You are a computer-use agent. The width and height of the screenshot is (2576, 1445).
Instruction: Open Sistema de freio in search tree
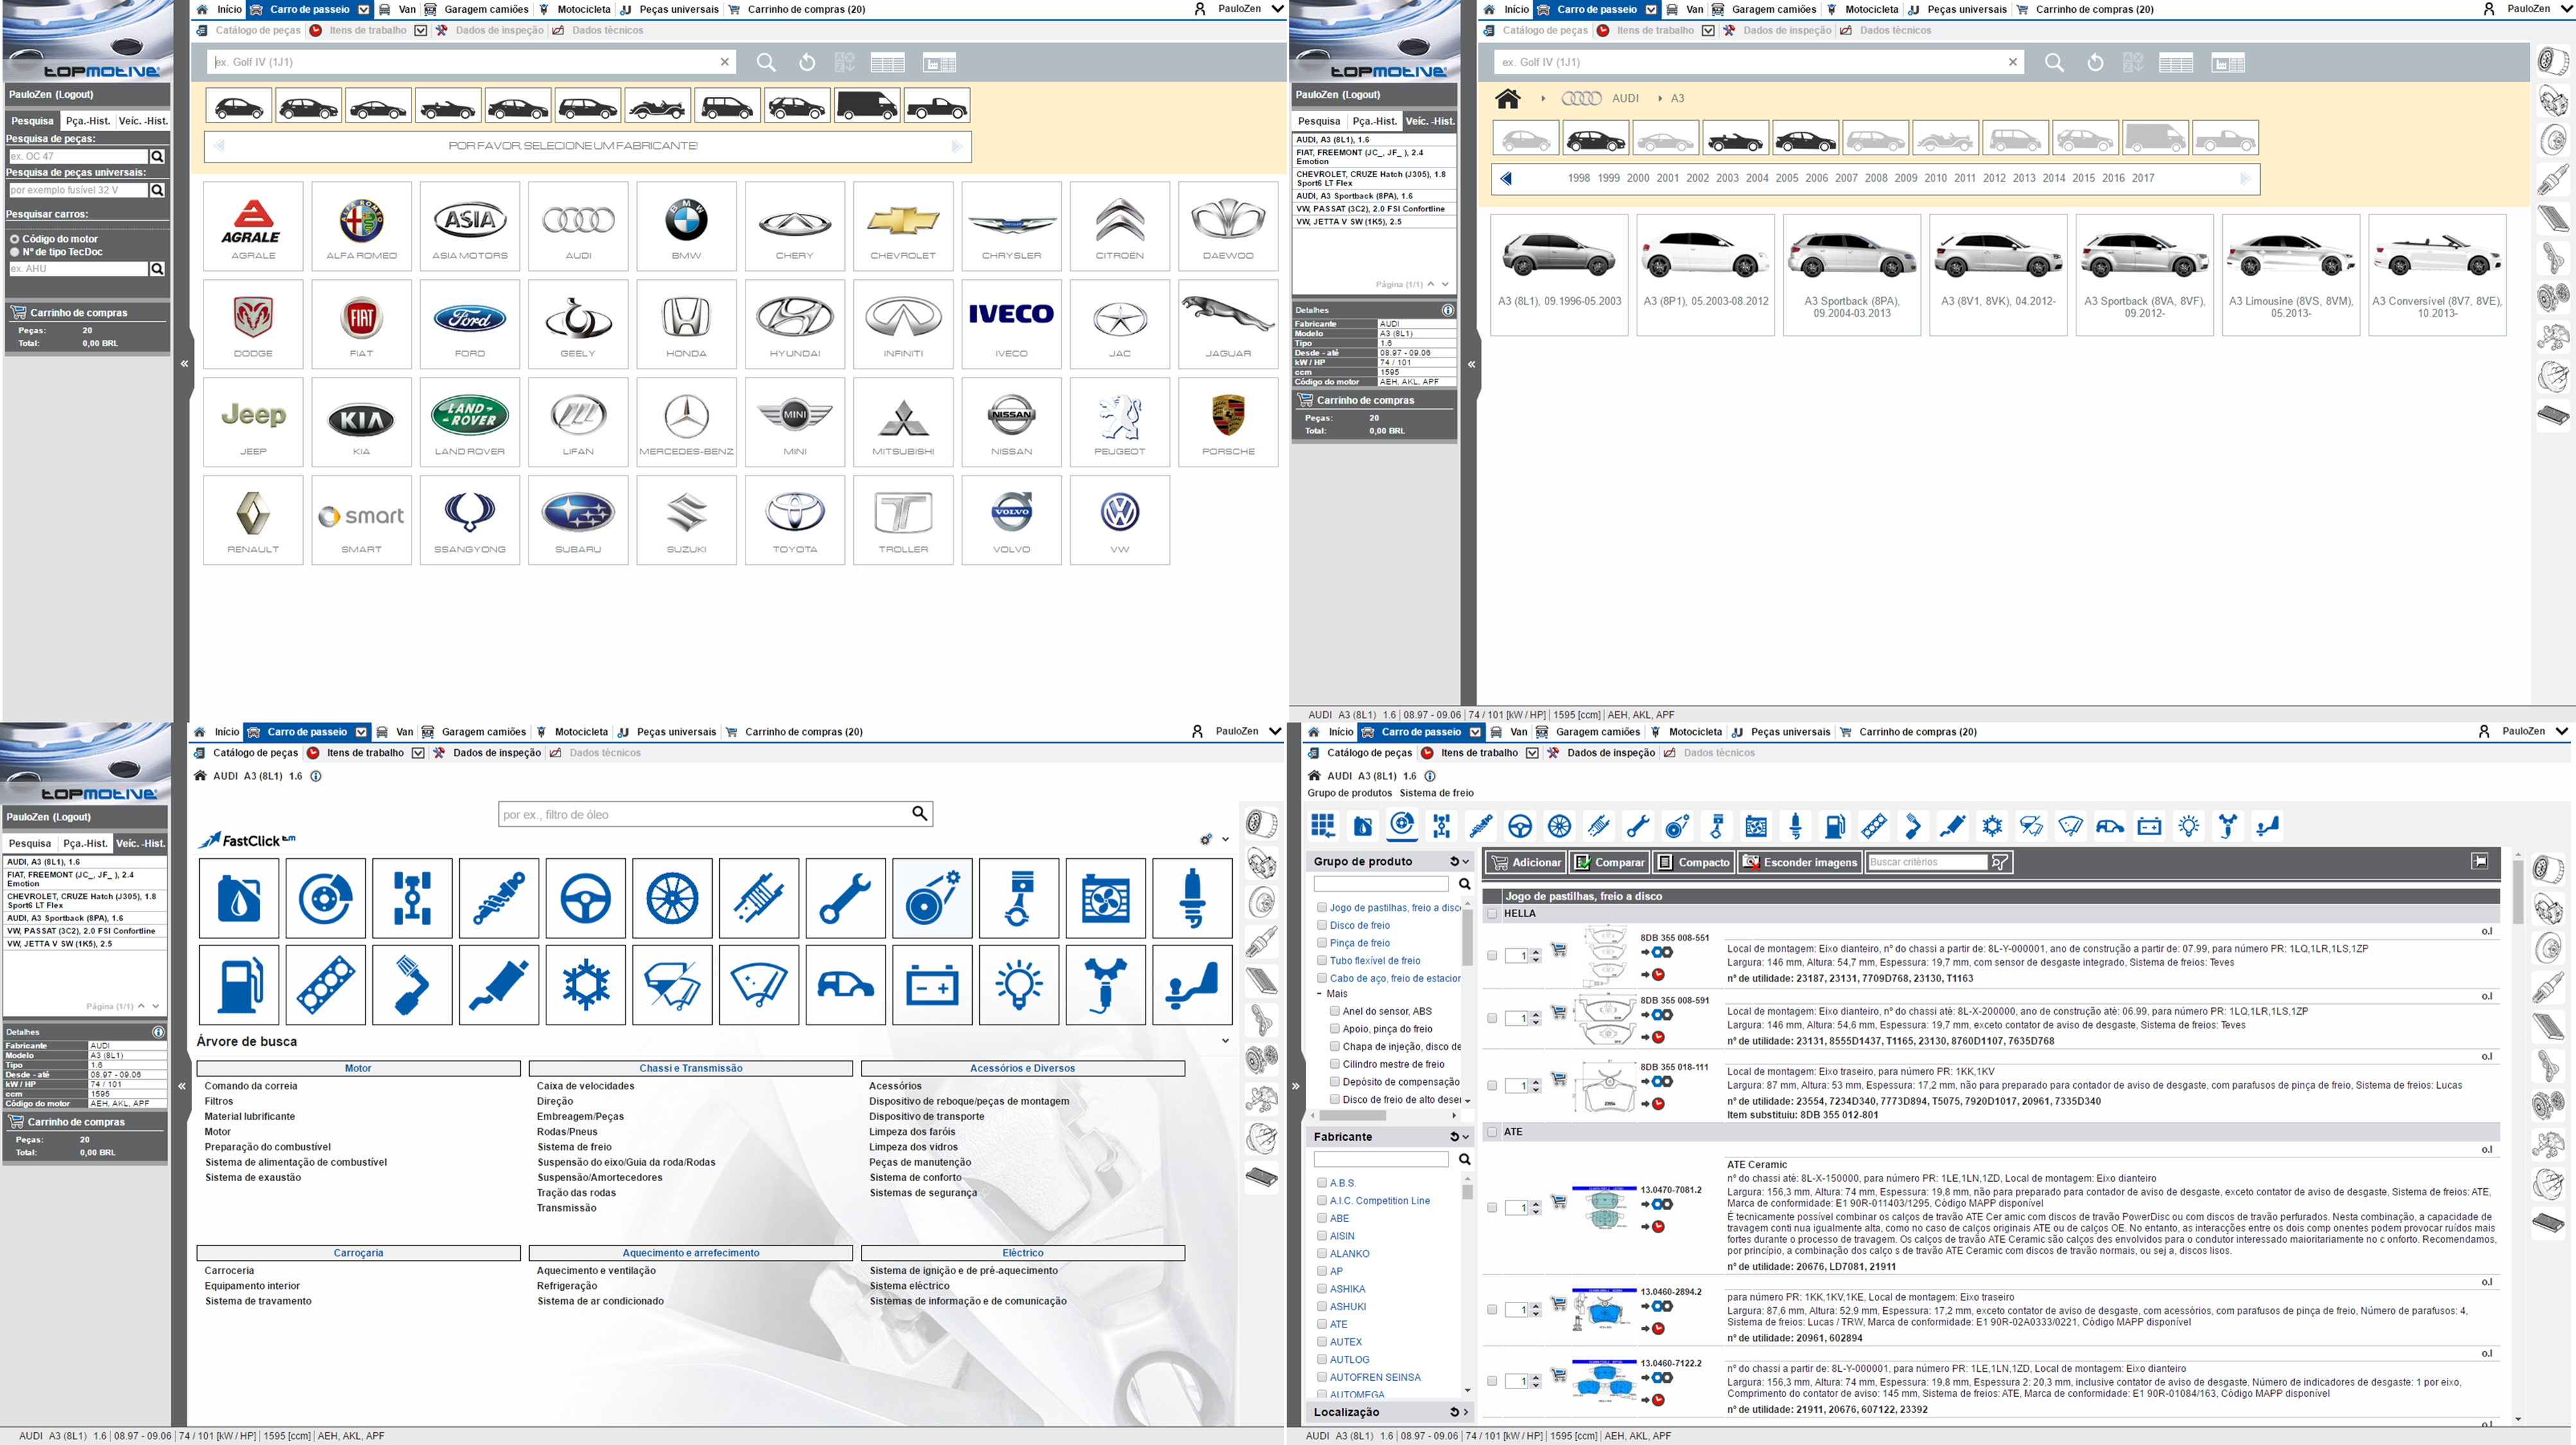point(574,1147)
